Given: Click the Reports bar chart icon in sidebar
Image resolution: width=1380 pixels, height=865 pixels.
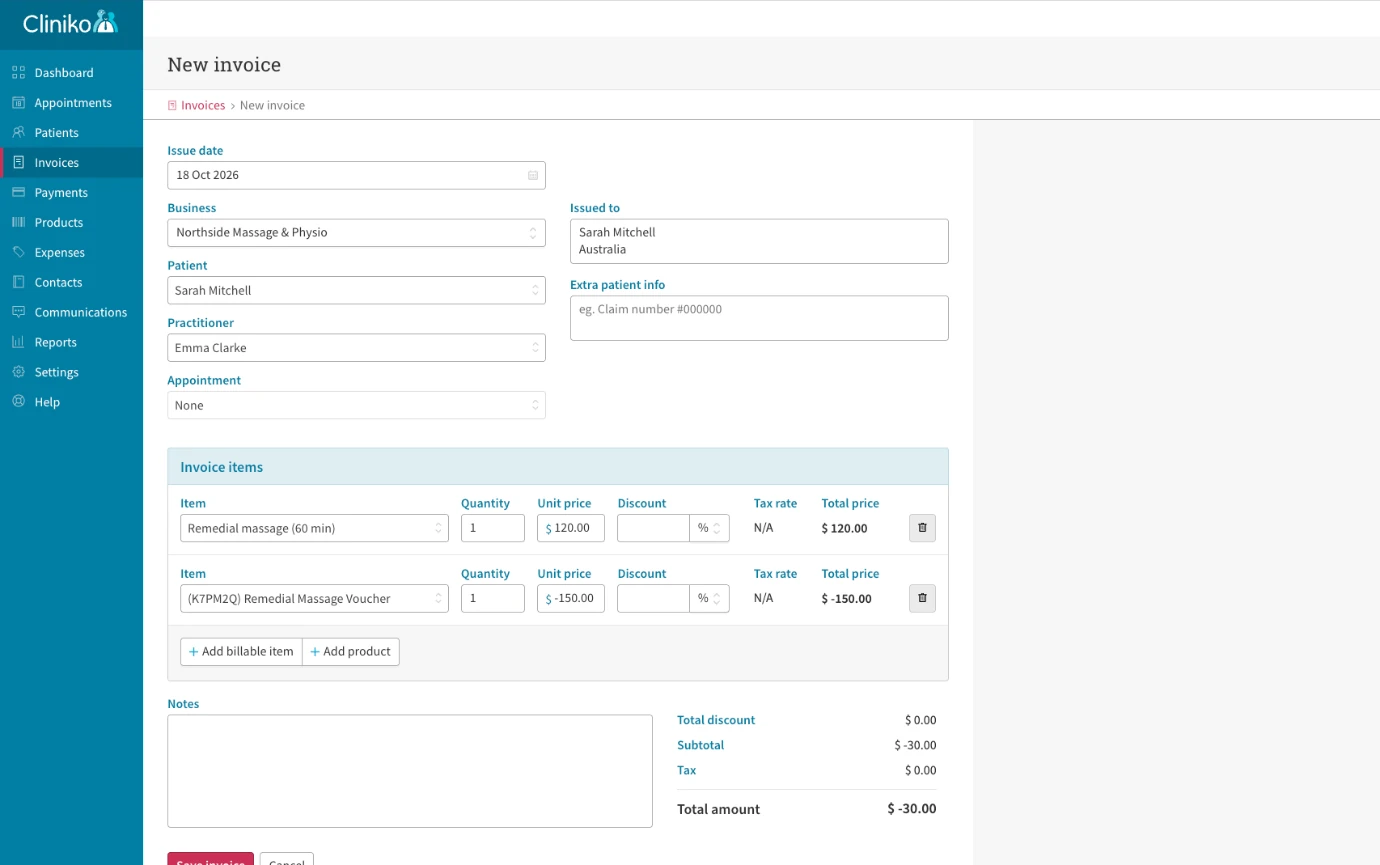Looking at the screenshot, I should click(x=18, y=342).
